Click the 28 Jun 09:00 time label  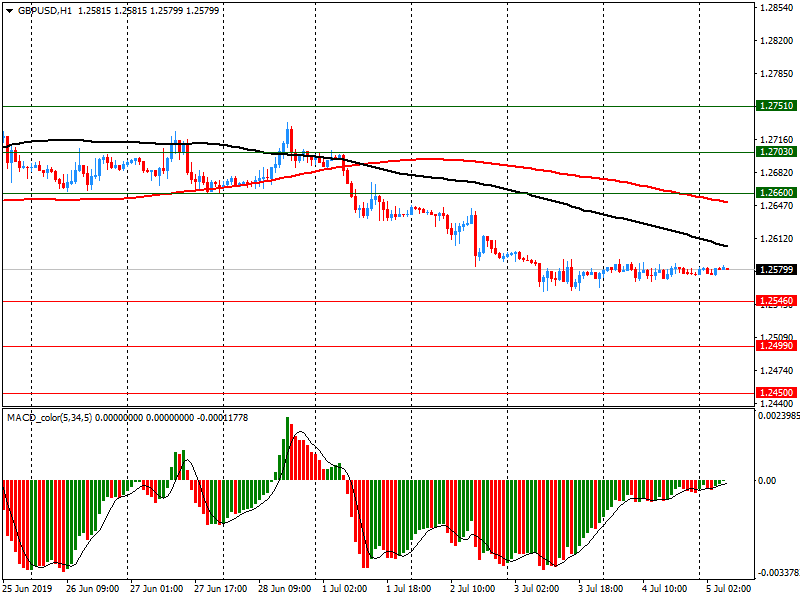284,588
